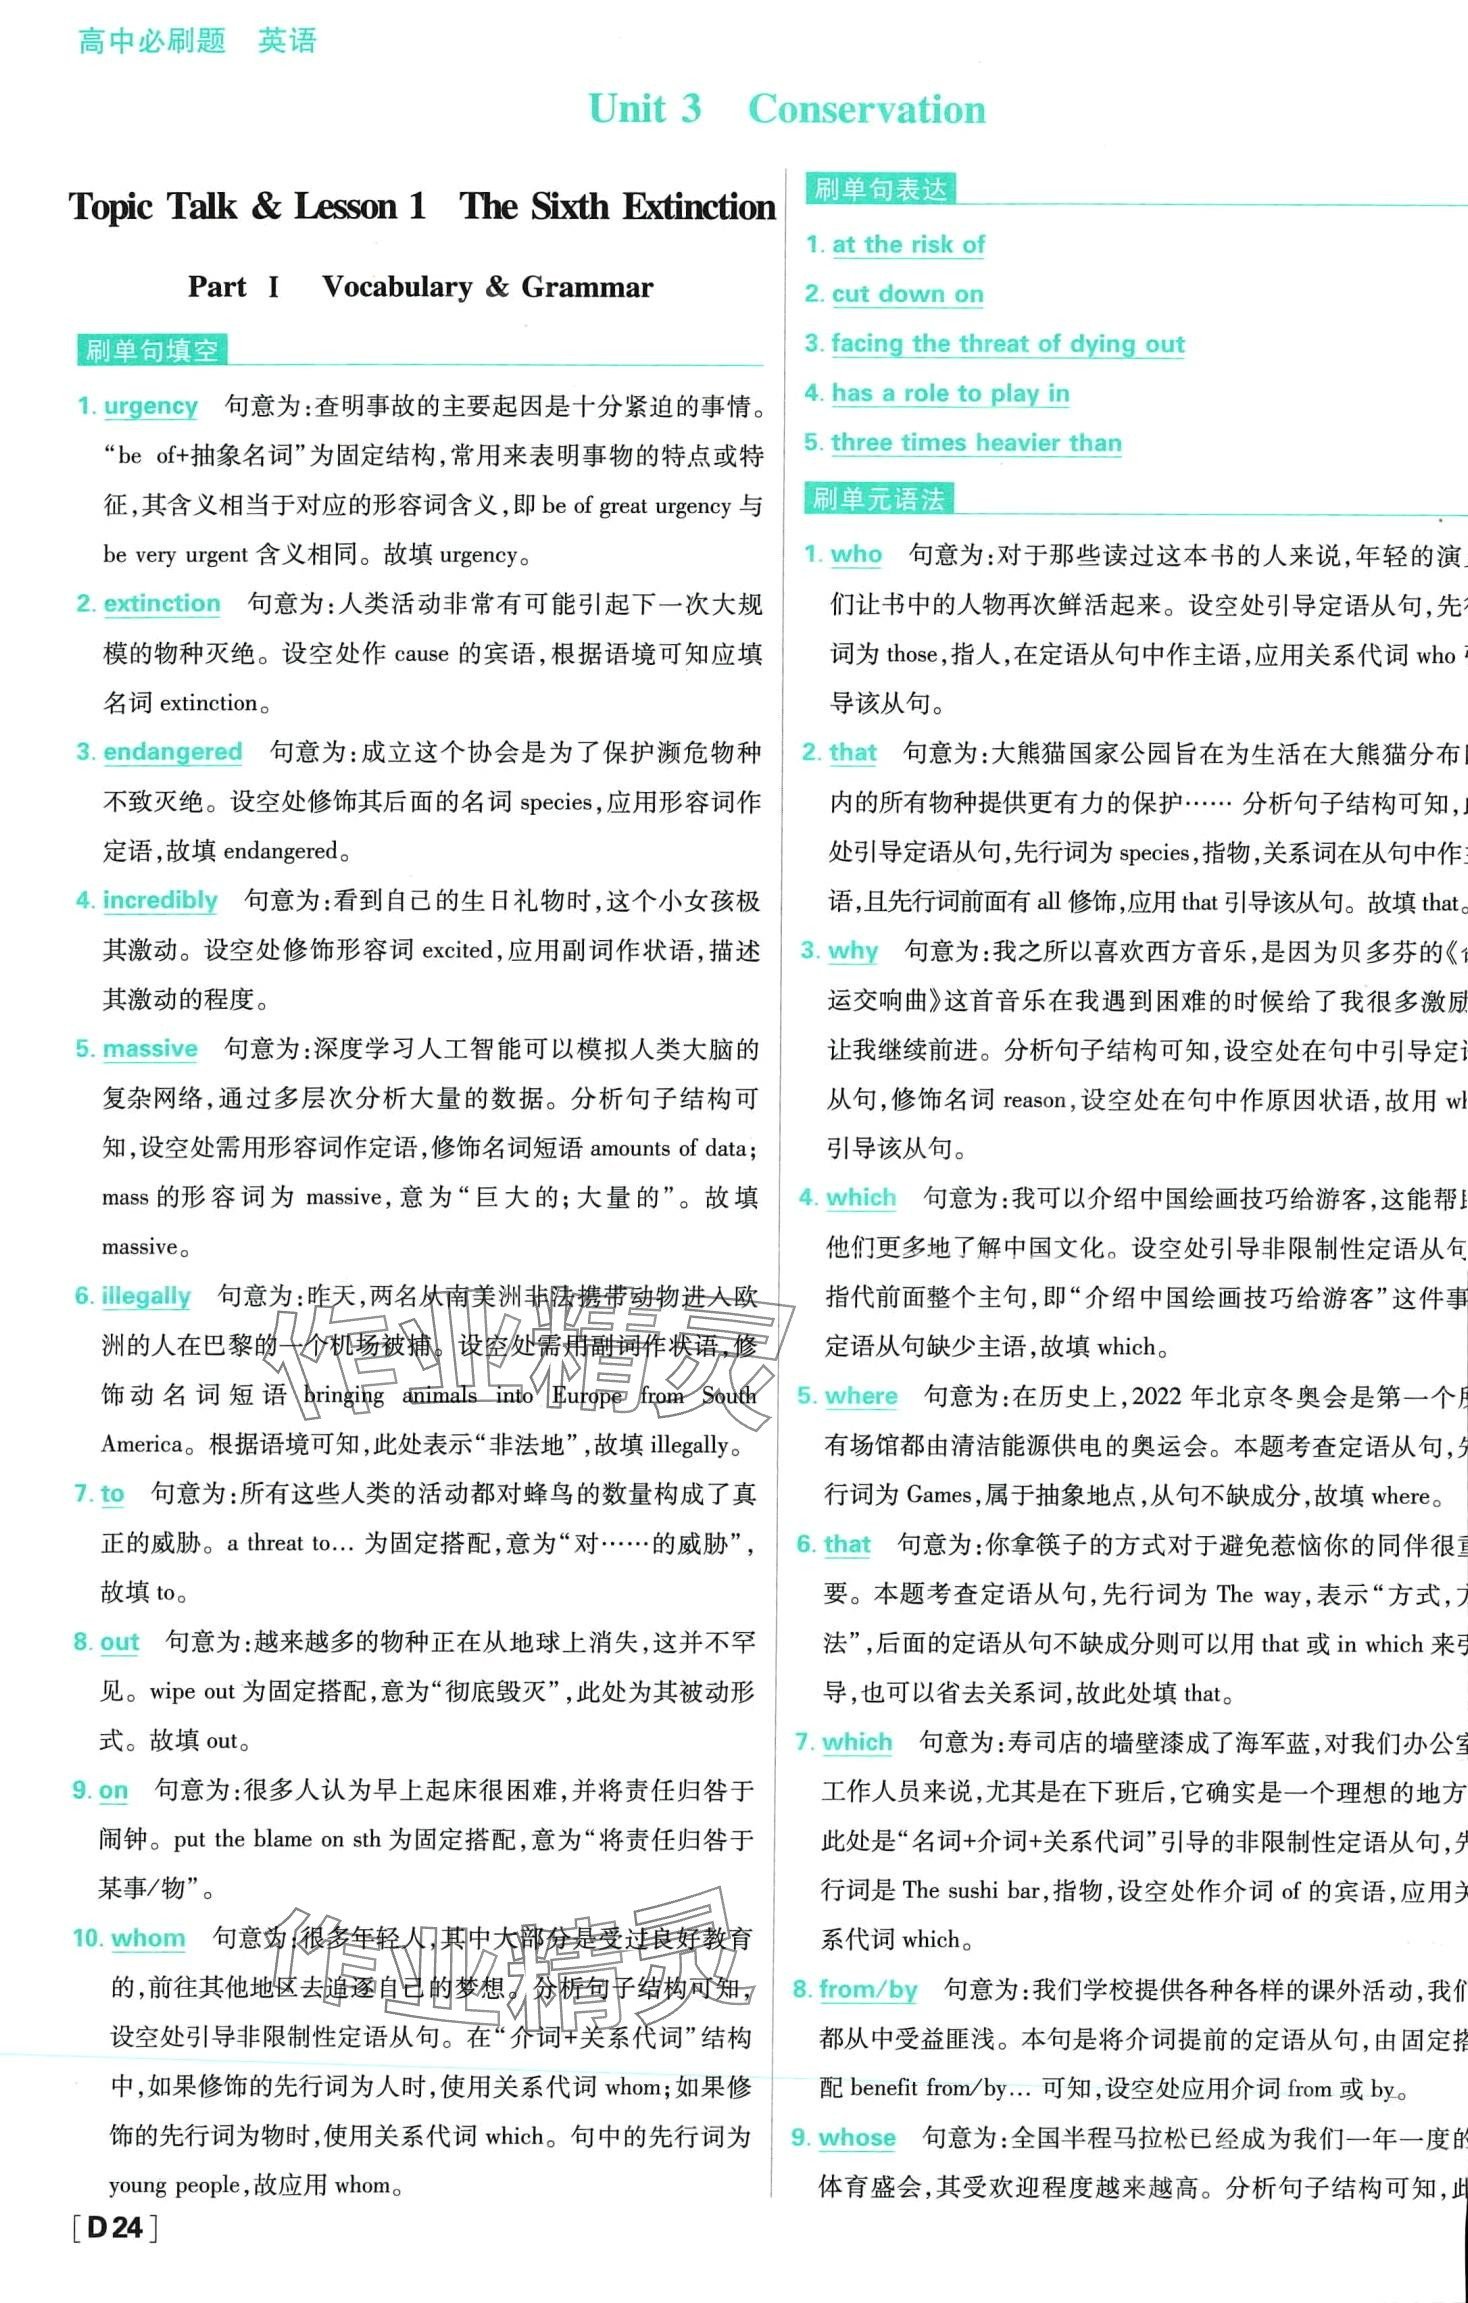This screenshot has width=1468, height=2303.
Task: Click the underlined answer 'whom'
Action: click(x=148, y=1939)
